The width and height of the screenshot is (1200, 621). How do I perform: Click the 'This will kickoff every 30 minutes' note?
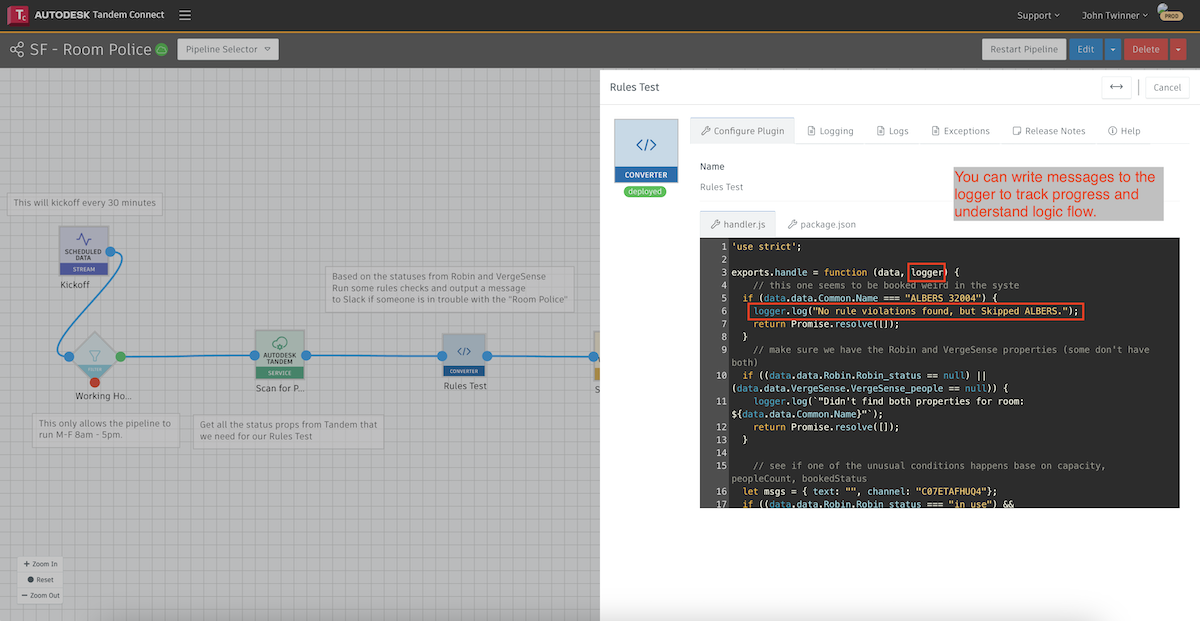(x=85, y=202)
